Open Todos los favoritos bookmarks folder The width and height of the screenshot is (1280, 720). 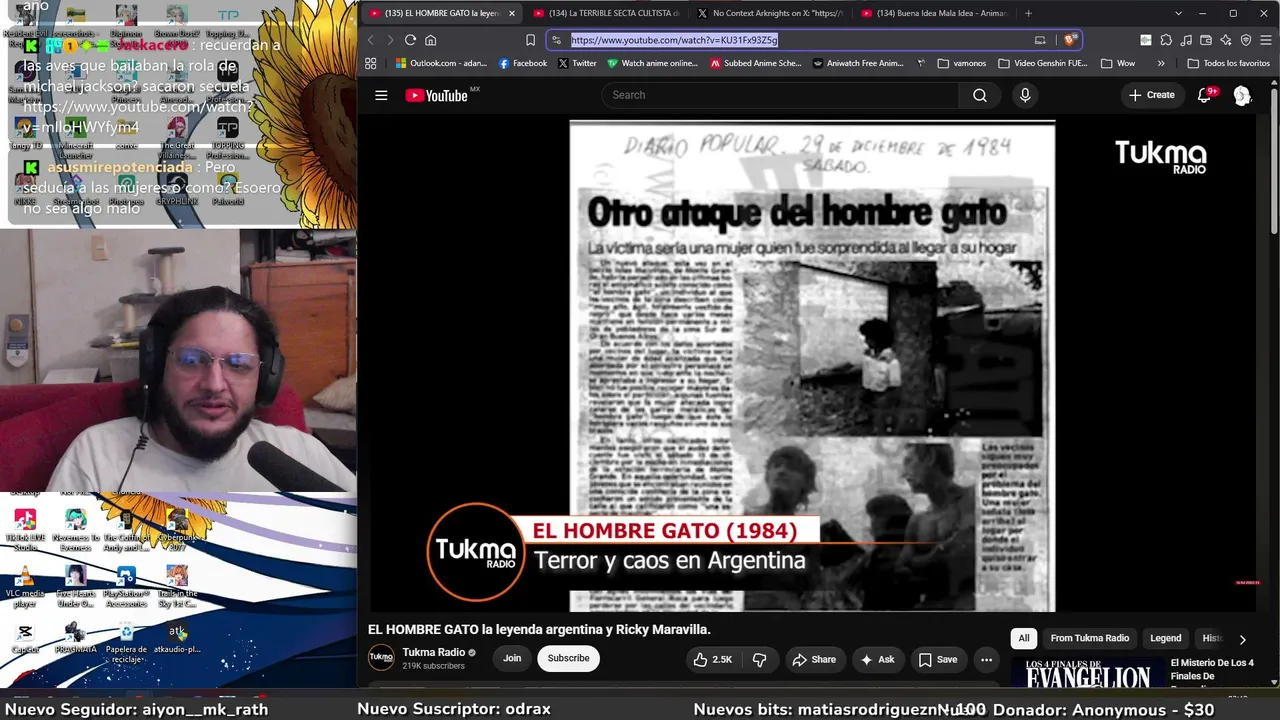[1228, 63]
